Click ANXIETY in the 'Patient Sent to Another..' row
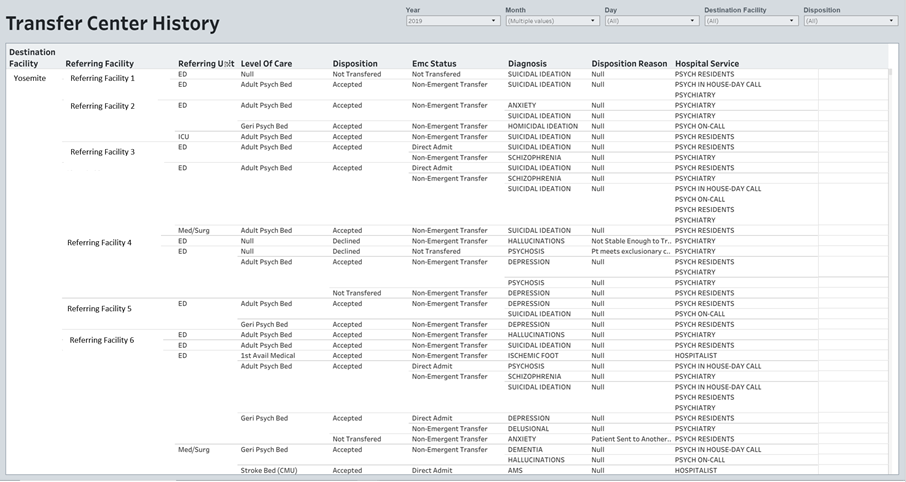906x482 pixels. click(x=522, y=439)
